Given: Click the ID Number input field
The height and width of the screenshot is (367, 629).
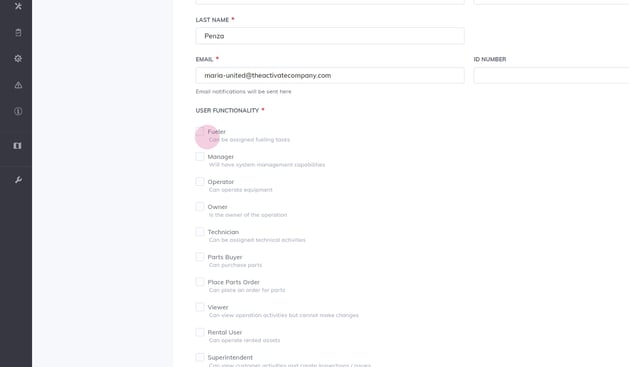Looking at the screenshot, I should (551, 75).
